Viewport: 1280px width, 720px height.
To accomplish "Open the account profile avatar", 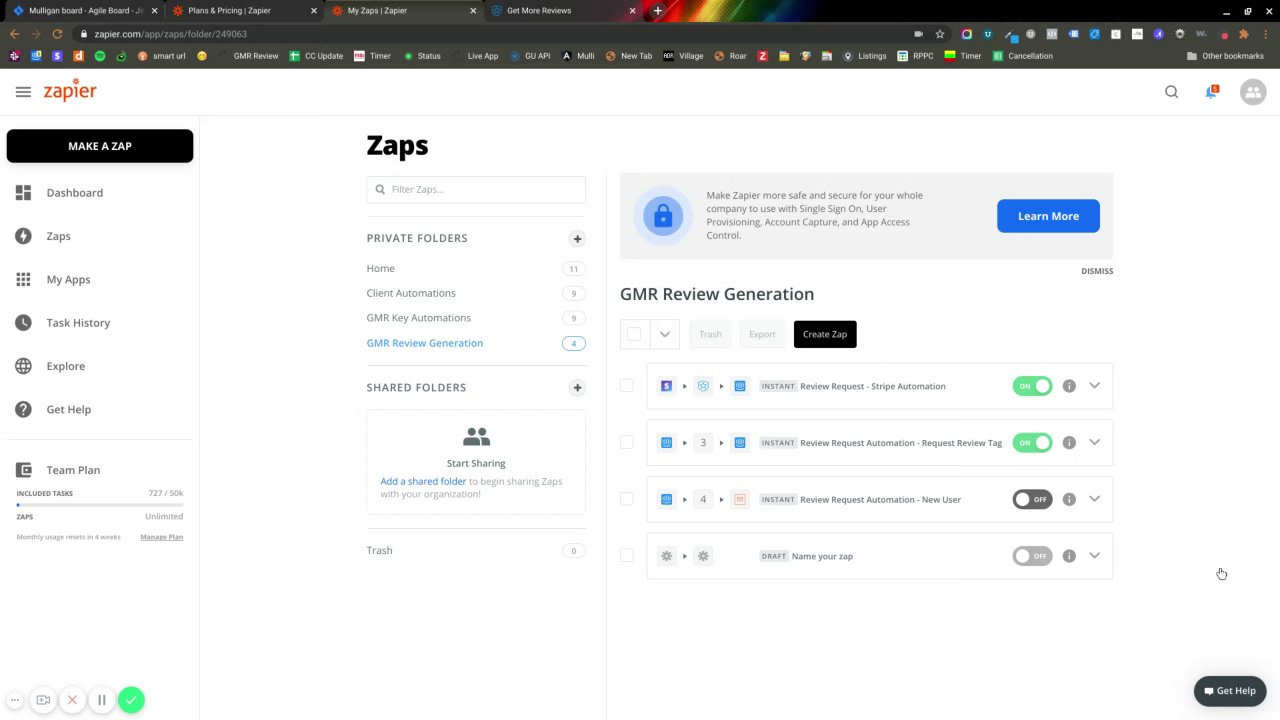I will coord(1252,92).
